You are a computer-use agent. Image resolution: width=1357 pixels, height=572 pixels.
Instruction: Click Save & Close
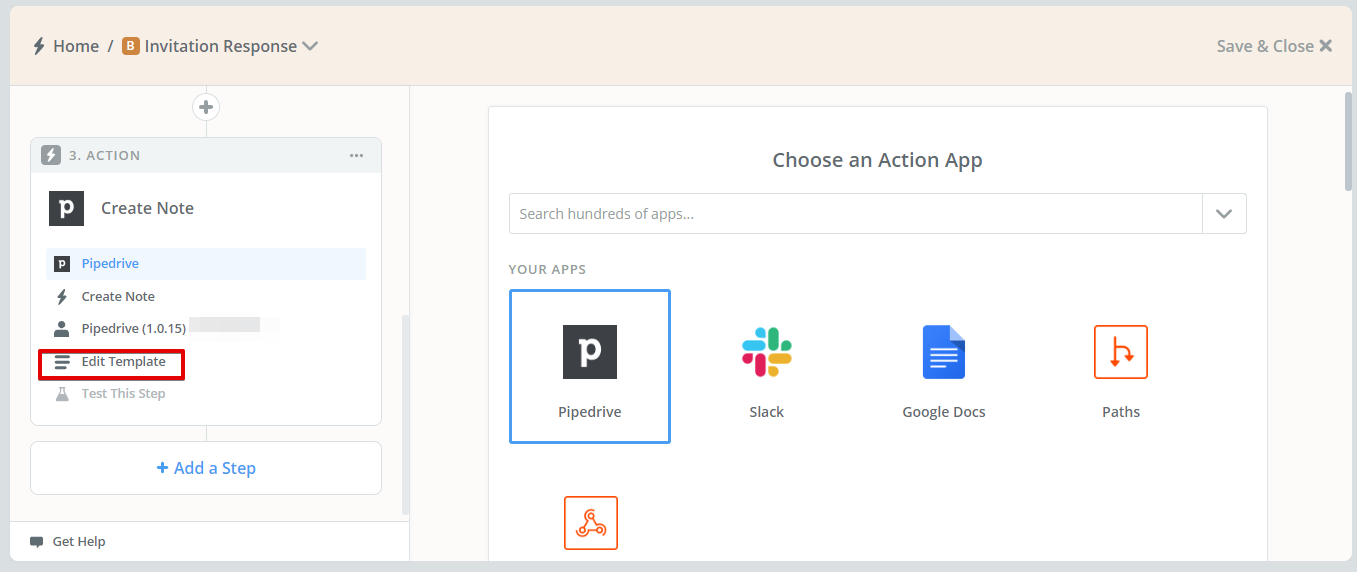click(x=1274, y=46)
